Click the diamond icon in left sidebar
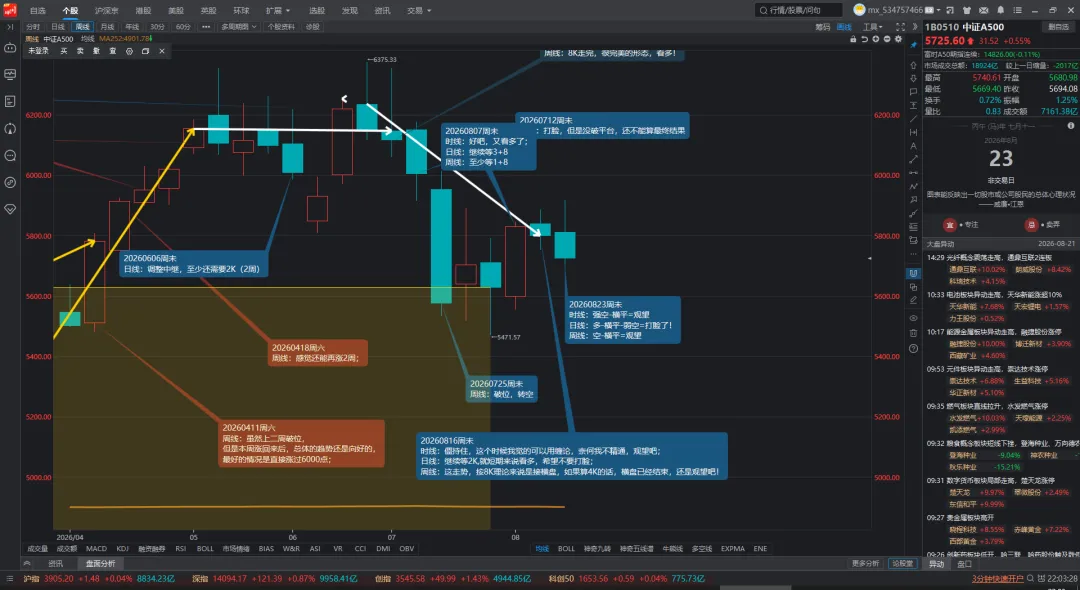The height and width of the screenshot is (590, 1080). [10, 209]
